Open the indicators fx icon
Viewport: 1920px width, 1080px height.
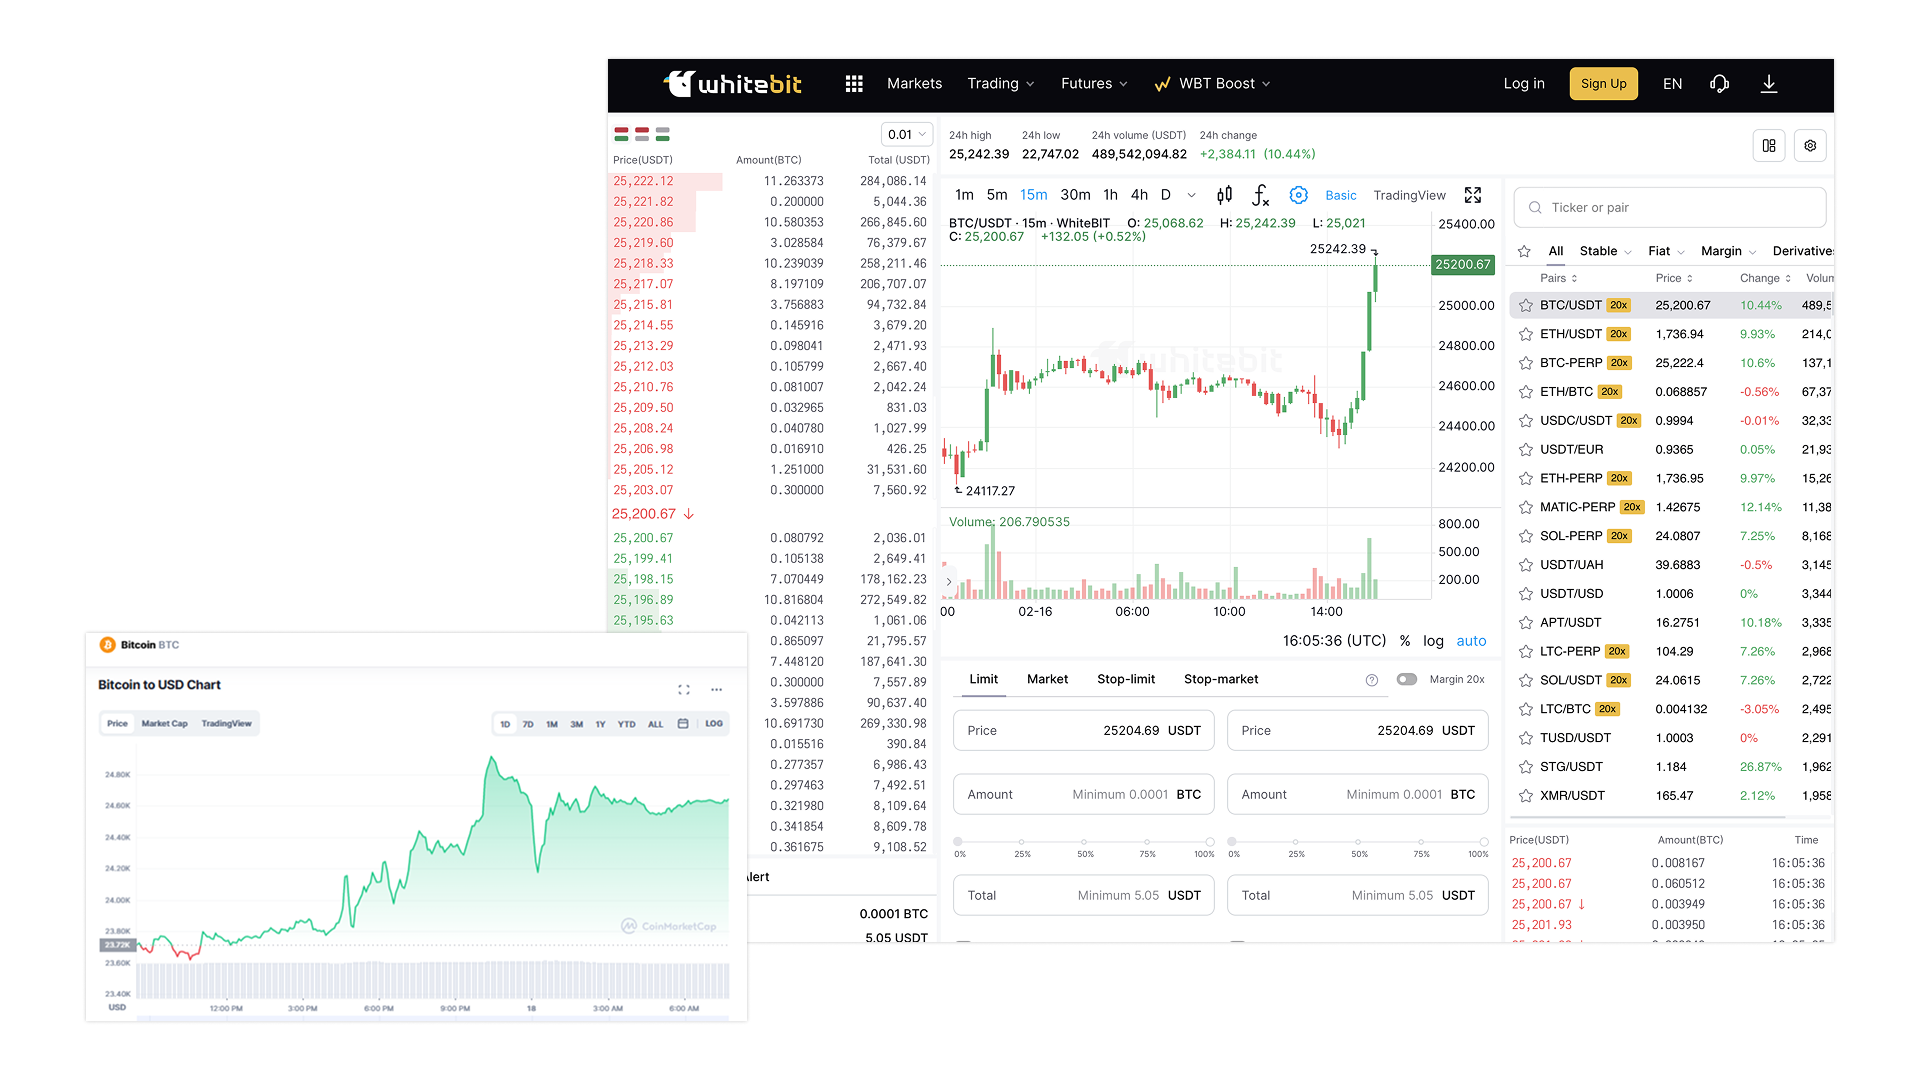click(1261, 195)
